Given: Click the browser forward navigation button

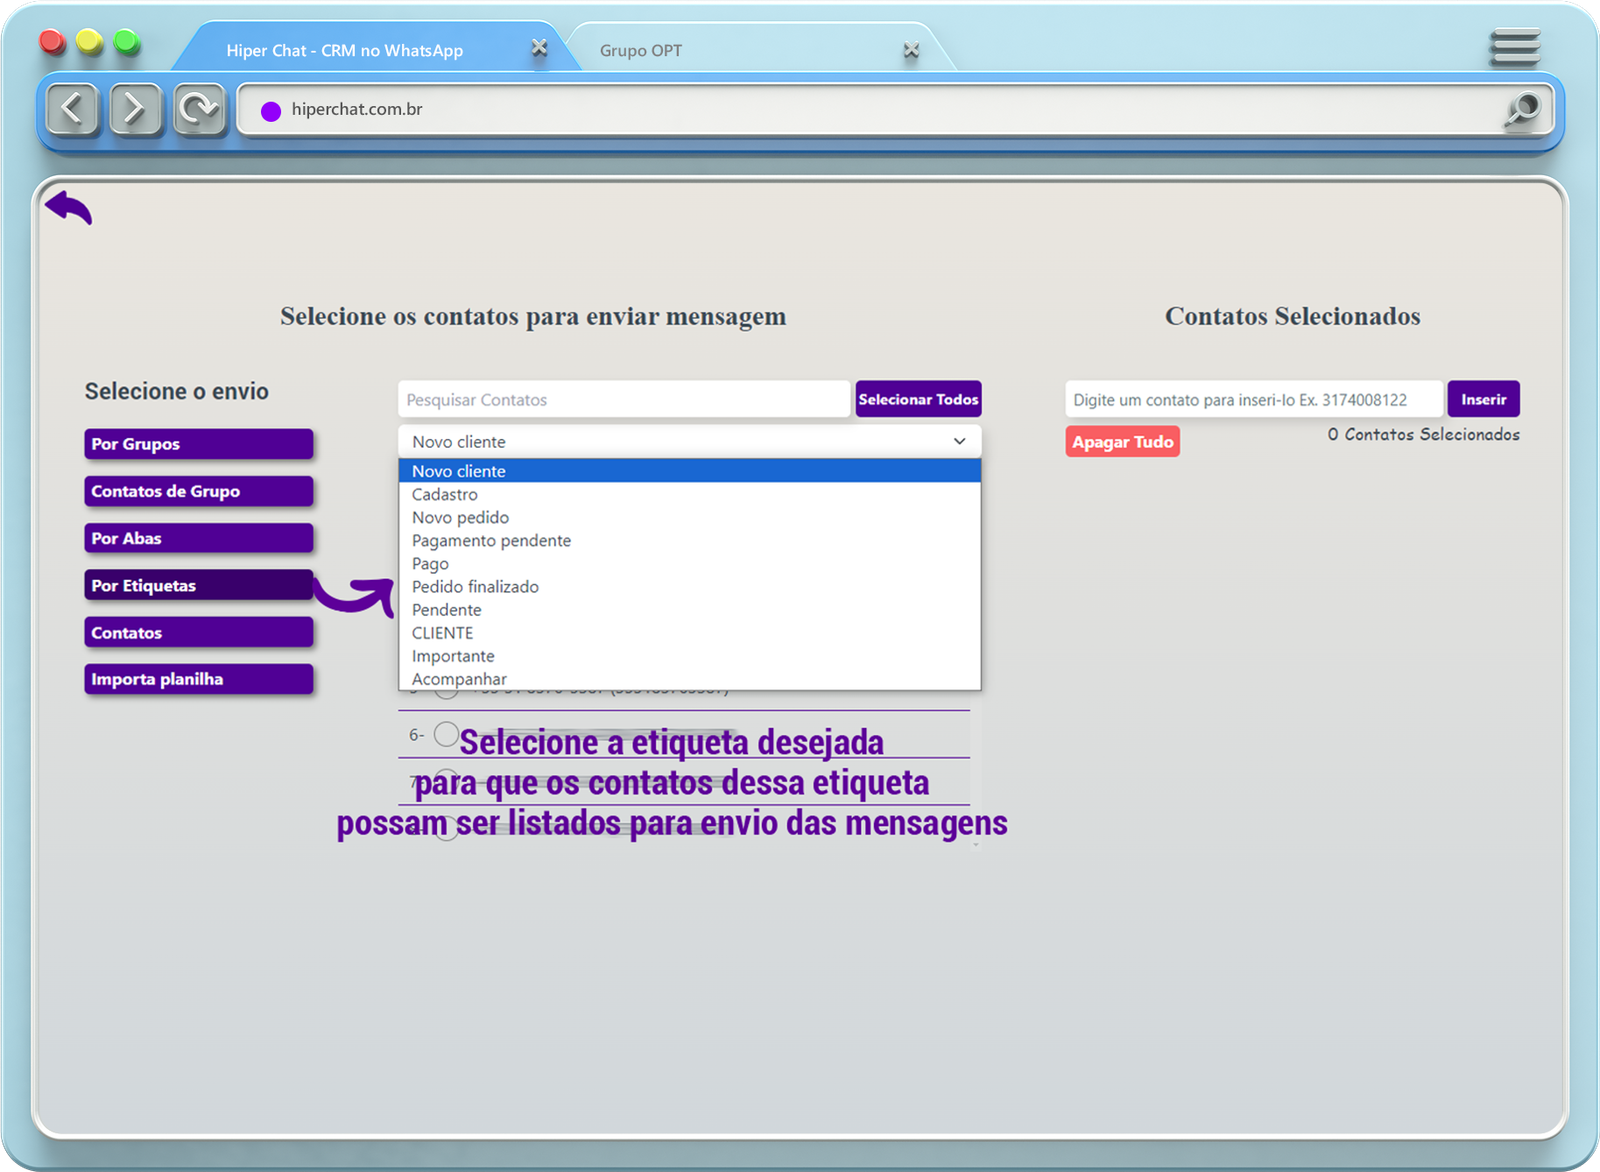Looking at the screenshot, I should point(135,109).
